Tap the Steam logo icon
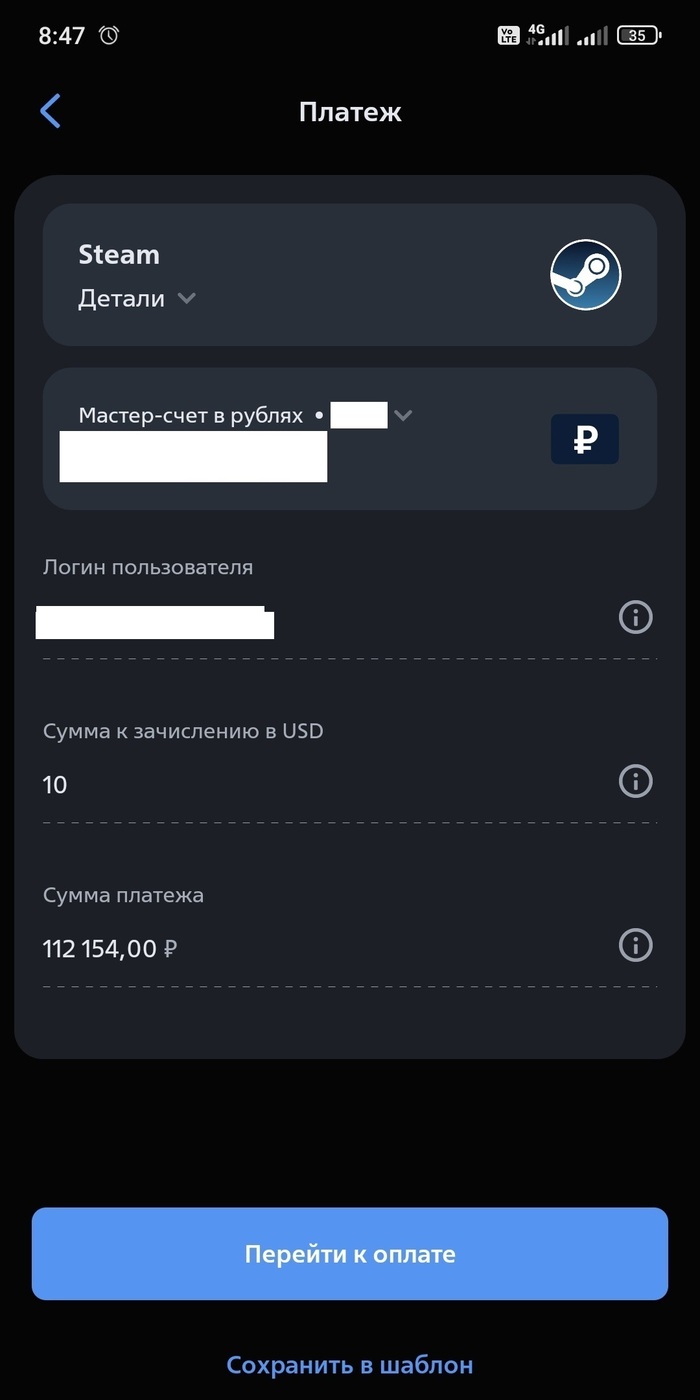The width and height of the screenshot is (700, 1400). 585,274
